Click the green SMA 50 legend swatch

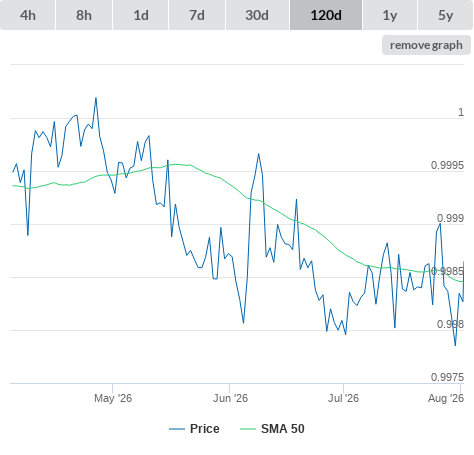point(248,429)
